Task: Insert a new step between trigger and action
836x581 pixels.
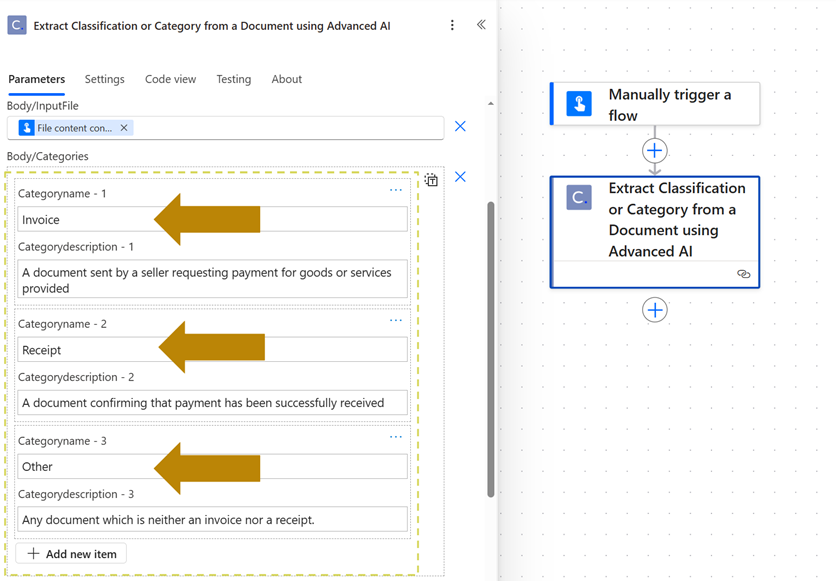Action: pyautogui.click(x=654, y=150)
